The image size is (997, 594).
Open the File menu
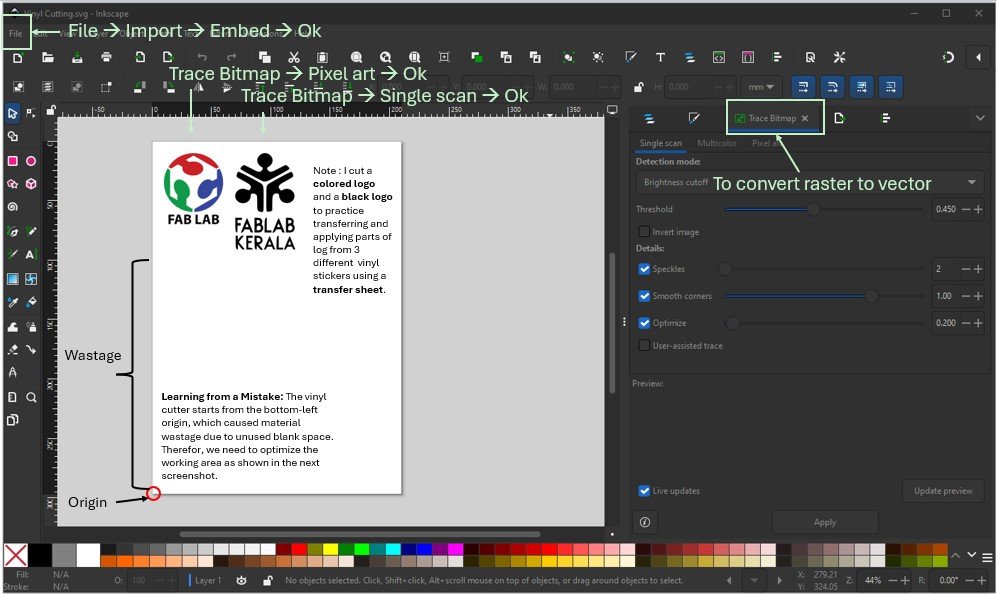tap(16, 33)
